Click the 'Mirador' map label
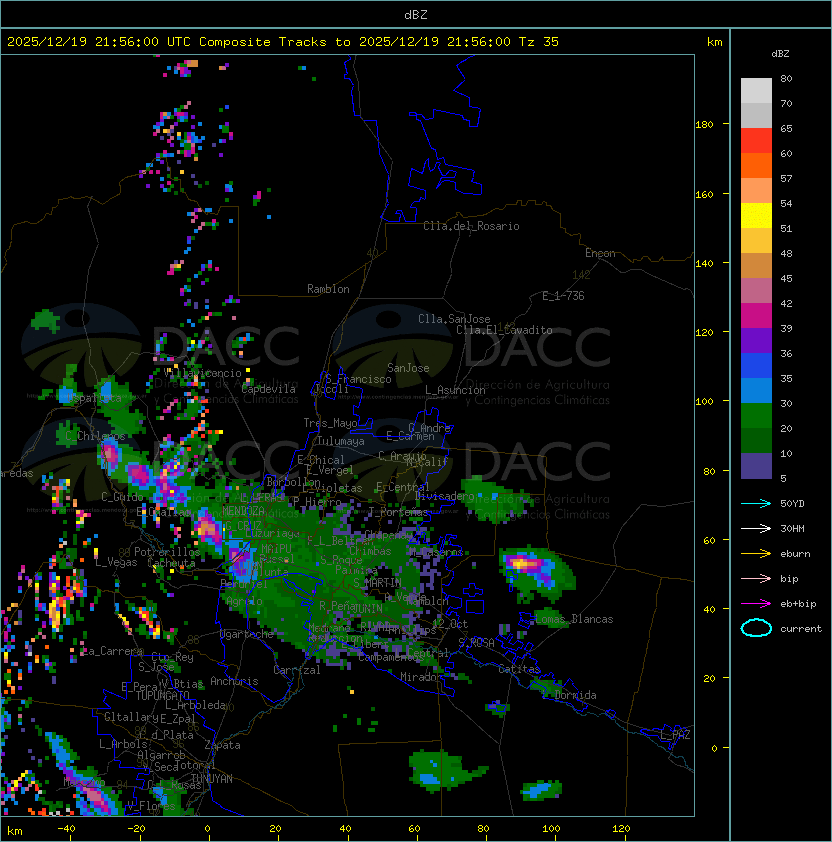Image resolution: width=832 pixels, height=842 pixels. [421, 677]
